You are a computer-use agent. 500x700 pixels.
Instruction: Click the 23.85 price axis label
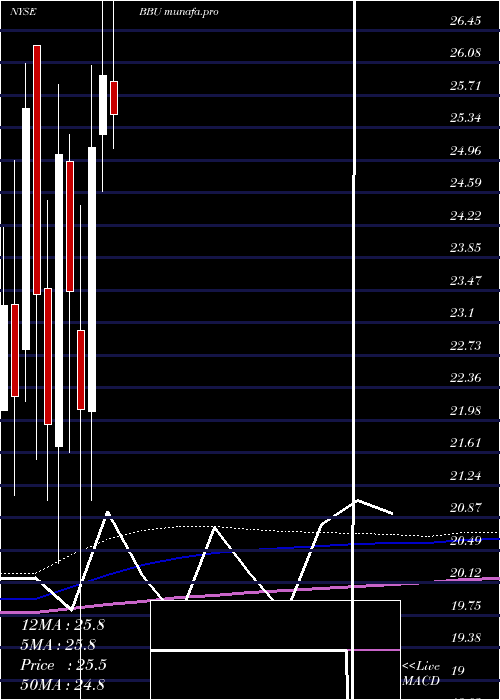[466, 248]
